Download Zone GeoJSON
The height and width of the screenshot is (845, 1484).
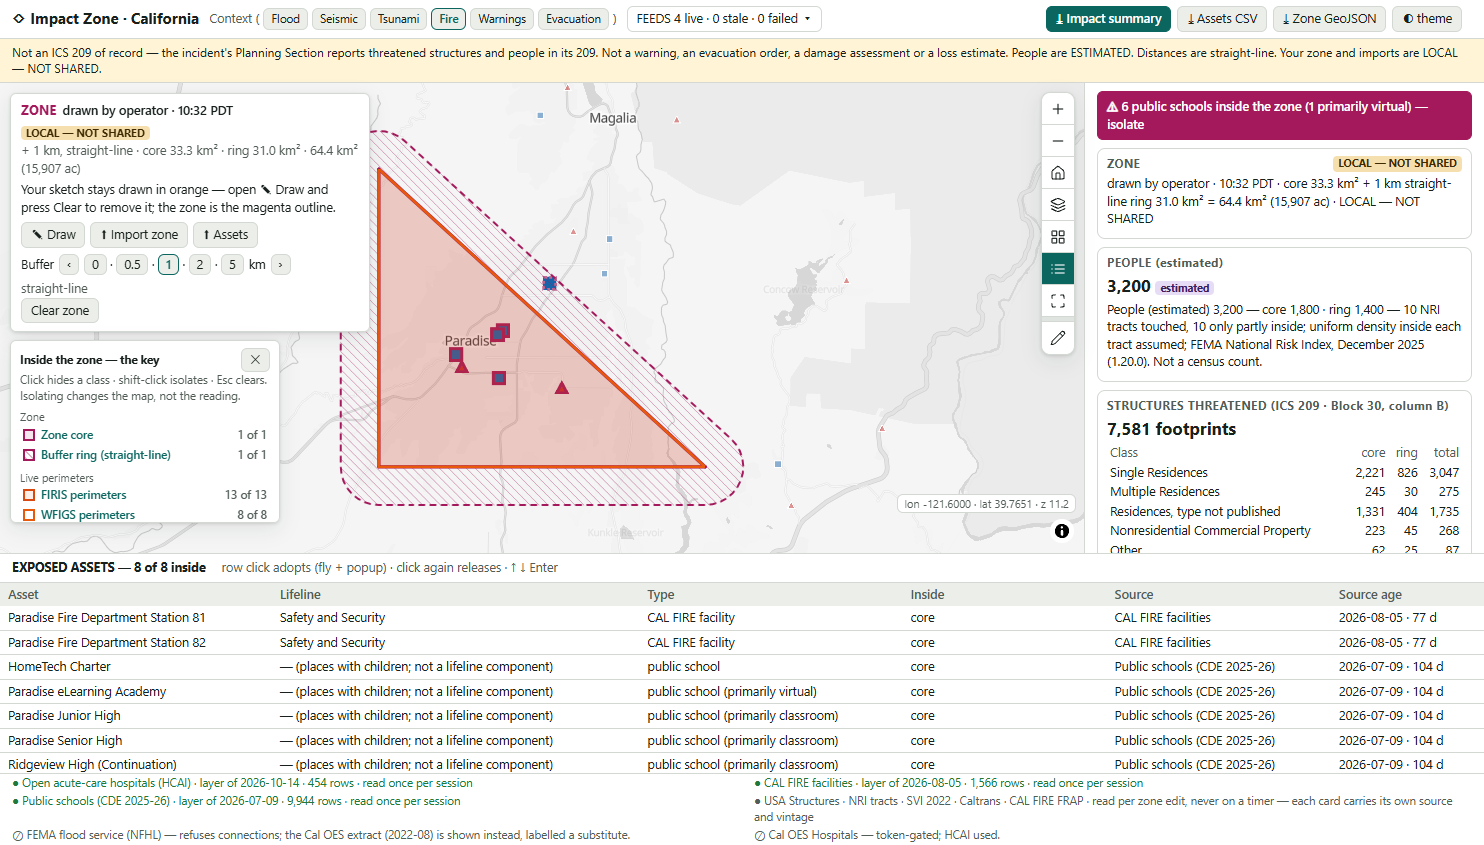pyautogui.click(x=1329, y=19)
